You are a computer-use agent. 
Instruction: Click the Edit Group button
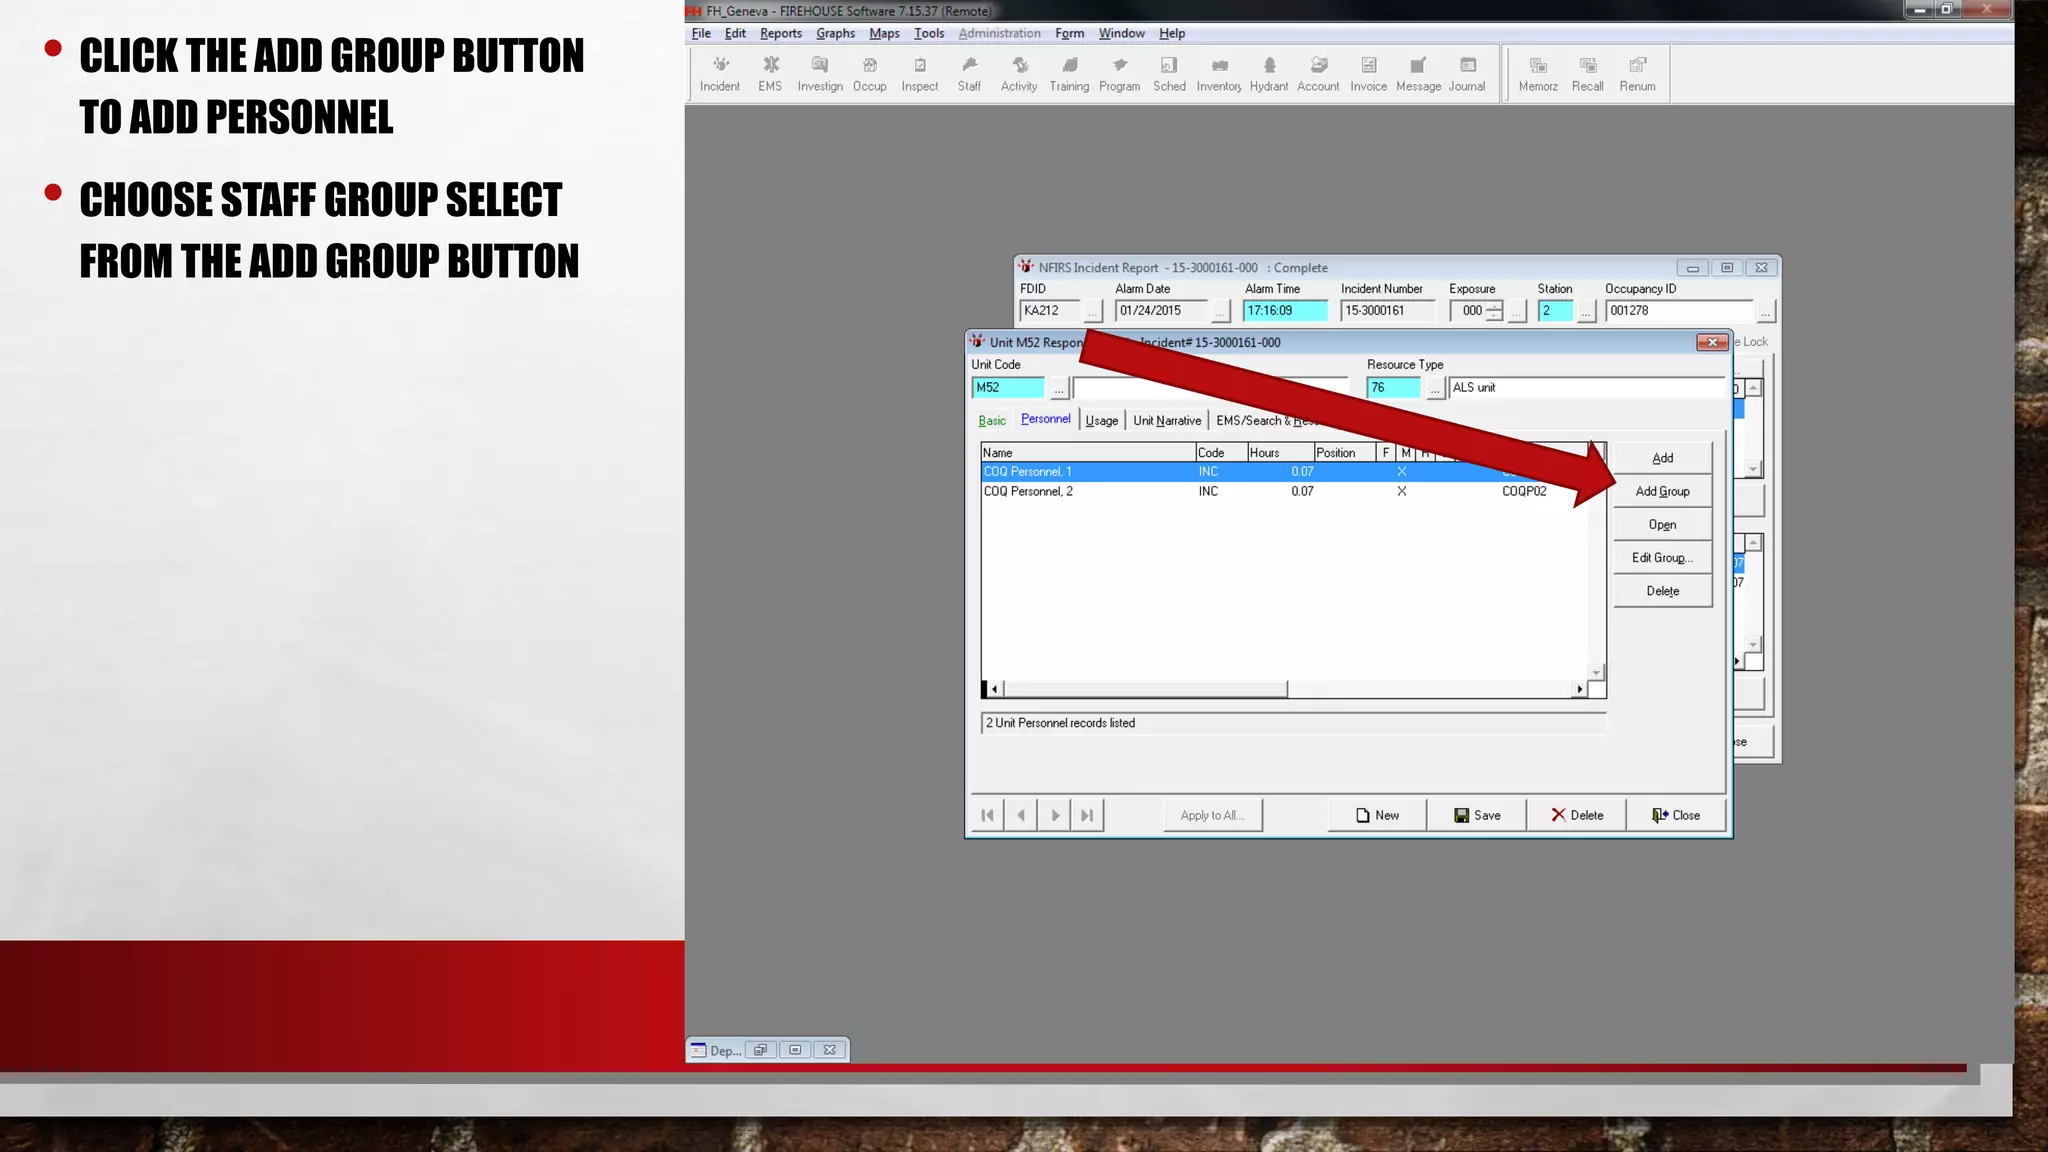tap(1662, 558)
